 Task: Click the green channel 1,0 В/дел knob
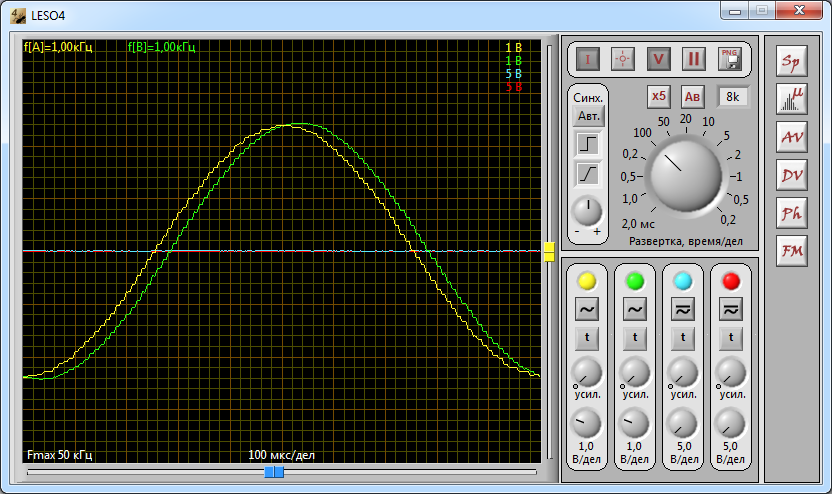634,423
